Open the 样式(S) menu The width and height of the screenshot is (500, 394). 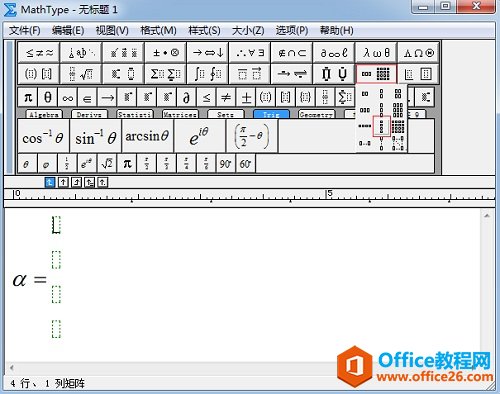204,31
